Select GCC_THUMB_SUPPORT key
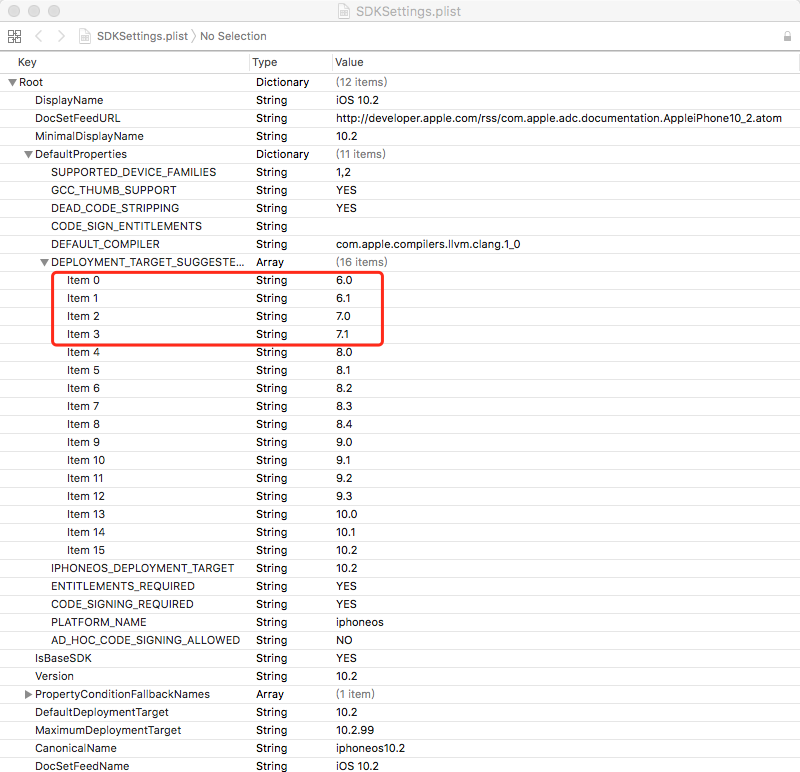Screen dimensions: 800x772 click(114, 190)
